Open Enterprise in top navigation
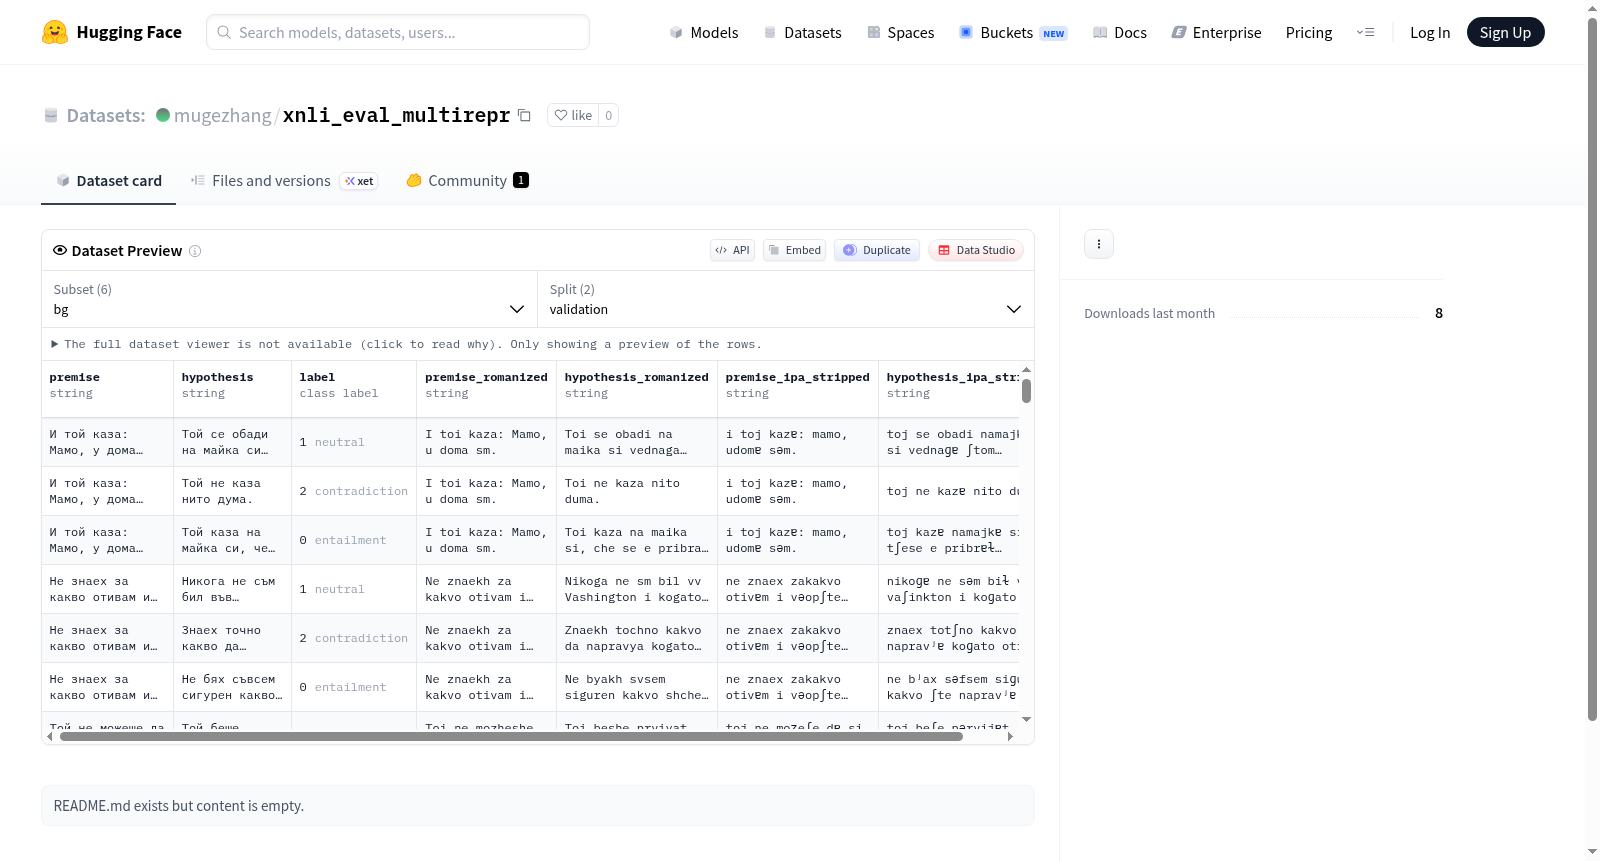Screen dimensions: 1600x861 click(1216, 32)
